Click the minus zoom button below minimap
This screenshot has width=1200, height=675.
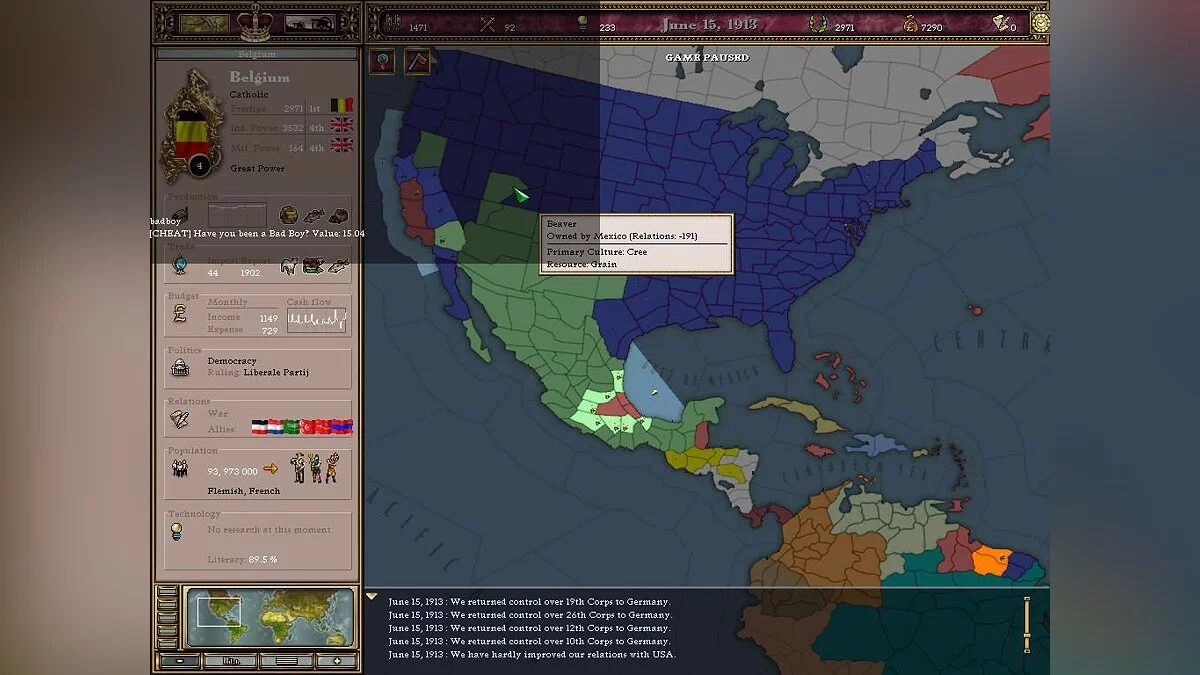(x=180, y=661)
